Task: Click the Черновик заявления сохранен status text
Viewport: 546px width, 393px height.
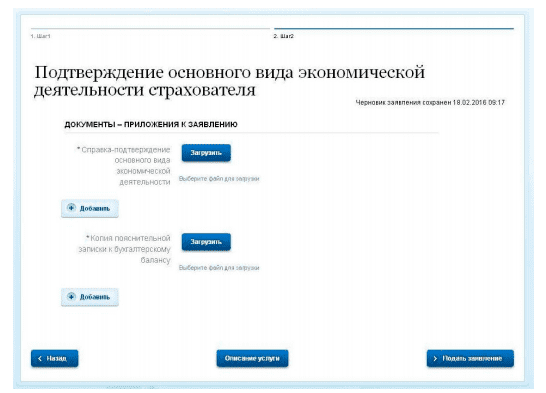Action: tap(430, 102)
